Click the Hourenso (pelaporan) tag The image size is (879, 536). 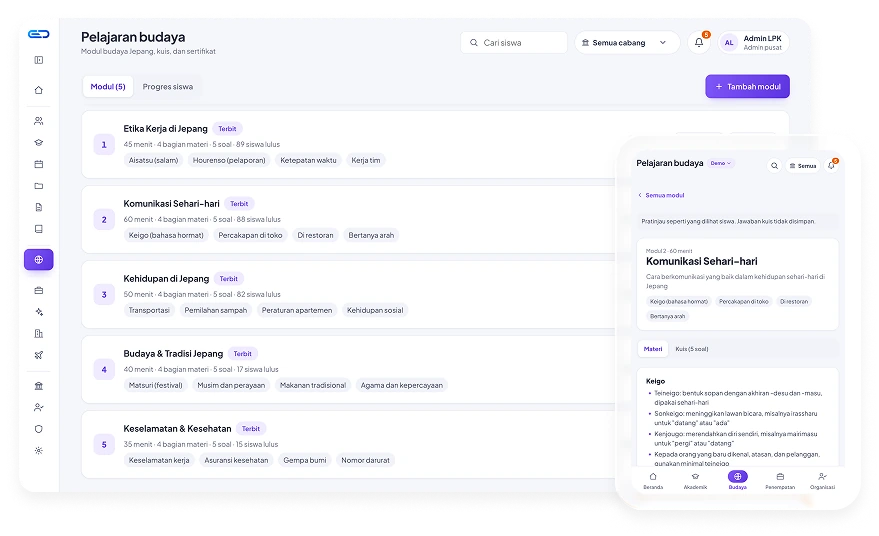[229, 160]
